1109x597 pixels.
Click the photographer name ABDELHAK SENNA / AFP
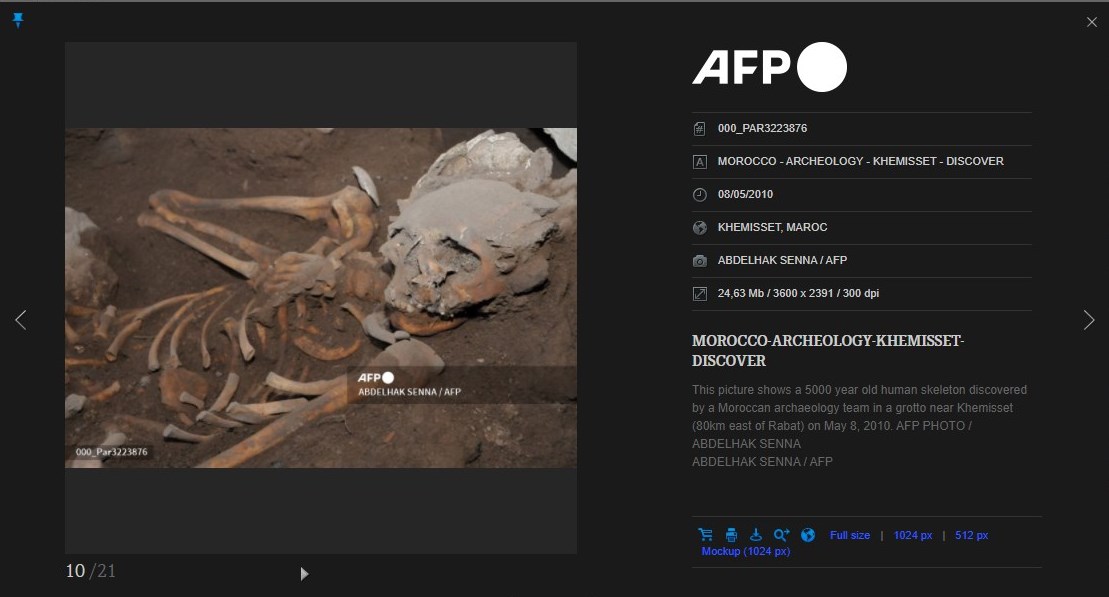tap(782, 260)
